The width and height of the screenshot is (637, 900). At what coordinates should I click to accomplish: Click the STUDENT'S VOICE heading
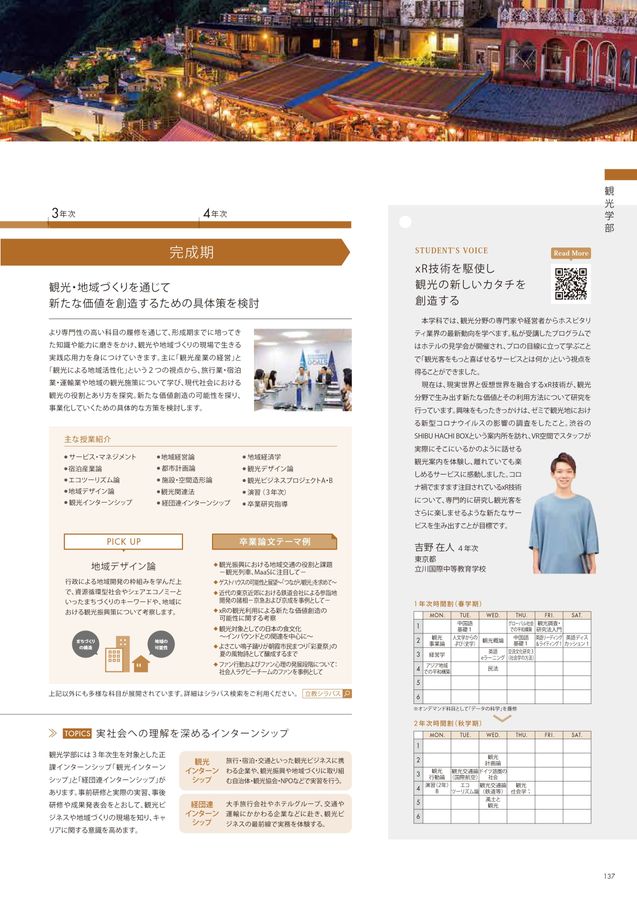(451, 251)
